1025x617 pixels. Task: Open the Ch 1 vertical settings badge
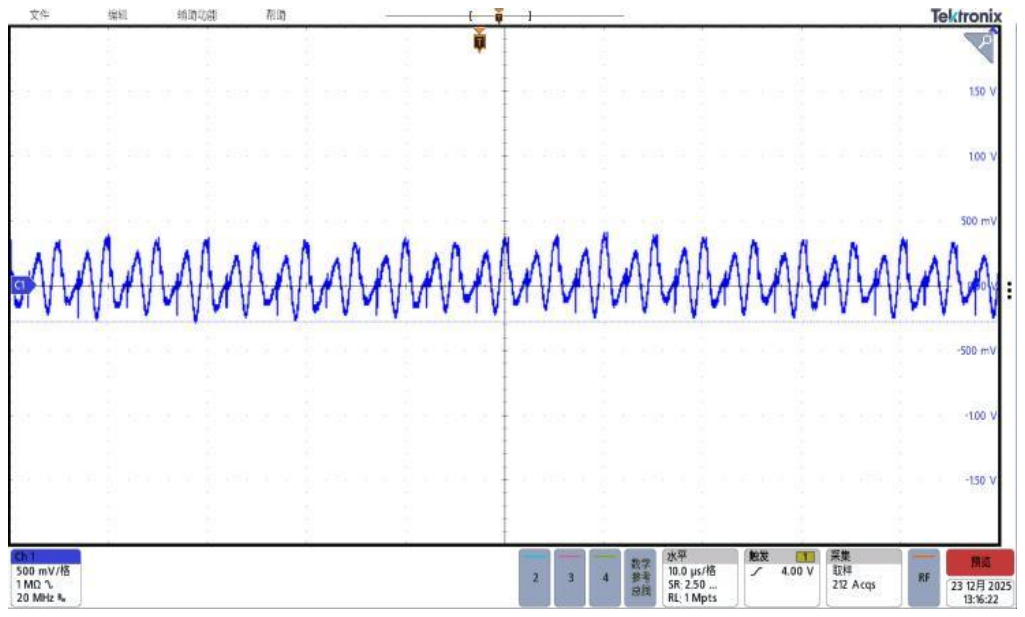coord(45,578)
